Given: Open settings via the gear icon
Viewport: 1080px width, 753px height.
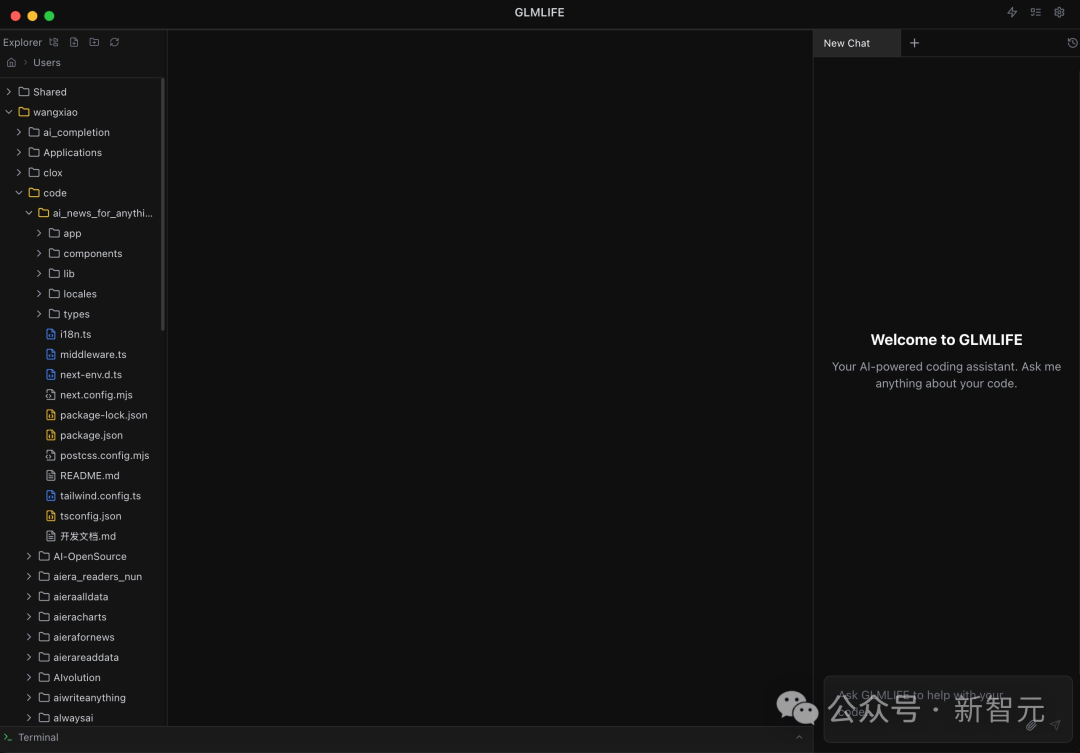Looking at the screenshot, I should tap(1059, 13).
